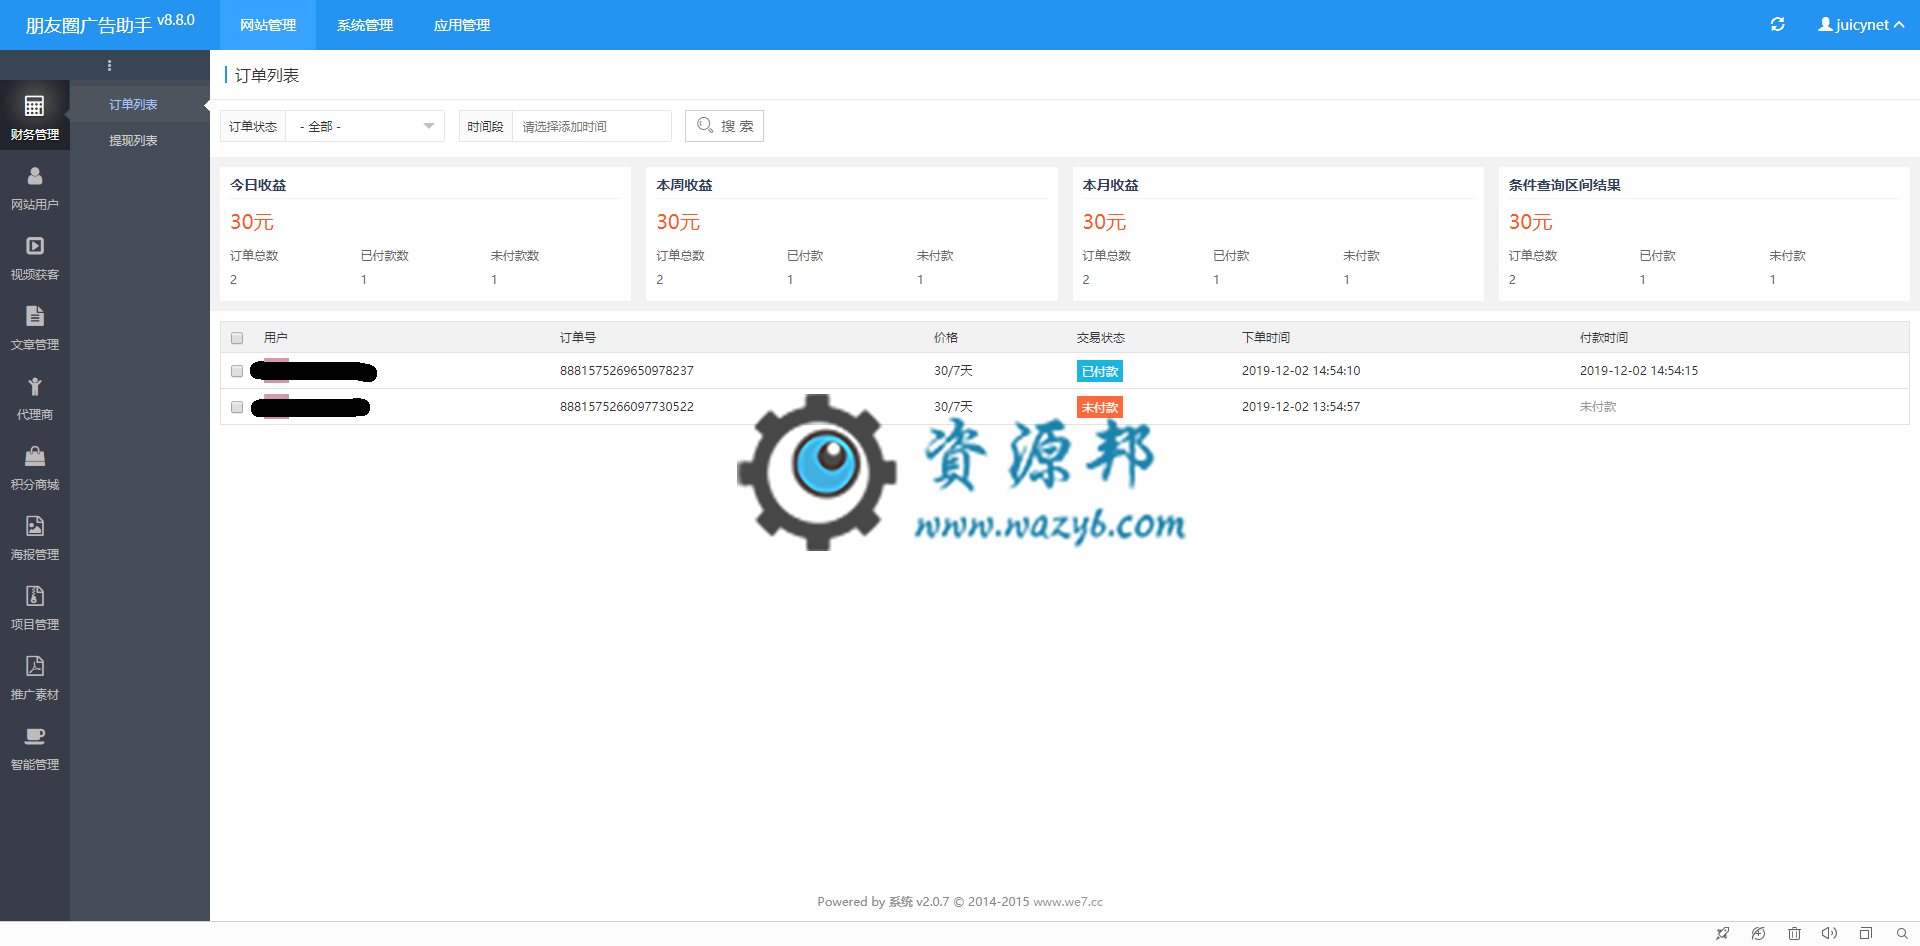Viewport: 1920px width, 946px height.
Task: Open 财务管理 finance sidebar icon
Action: click(35, 116)
